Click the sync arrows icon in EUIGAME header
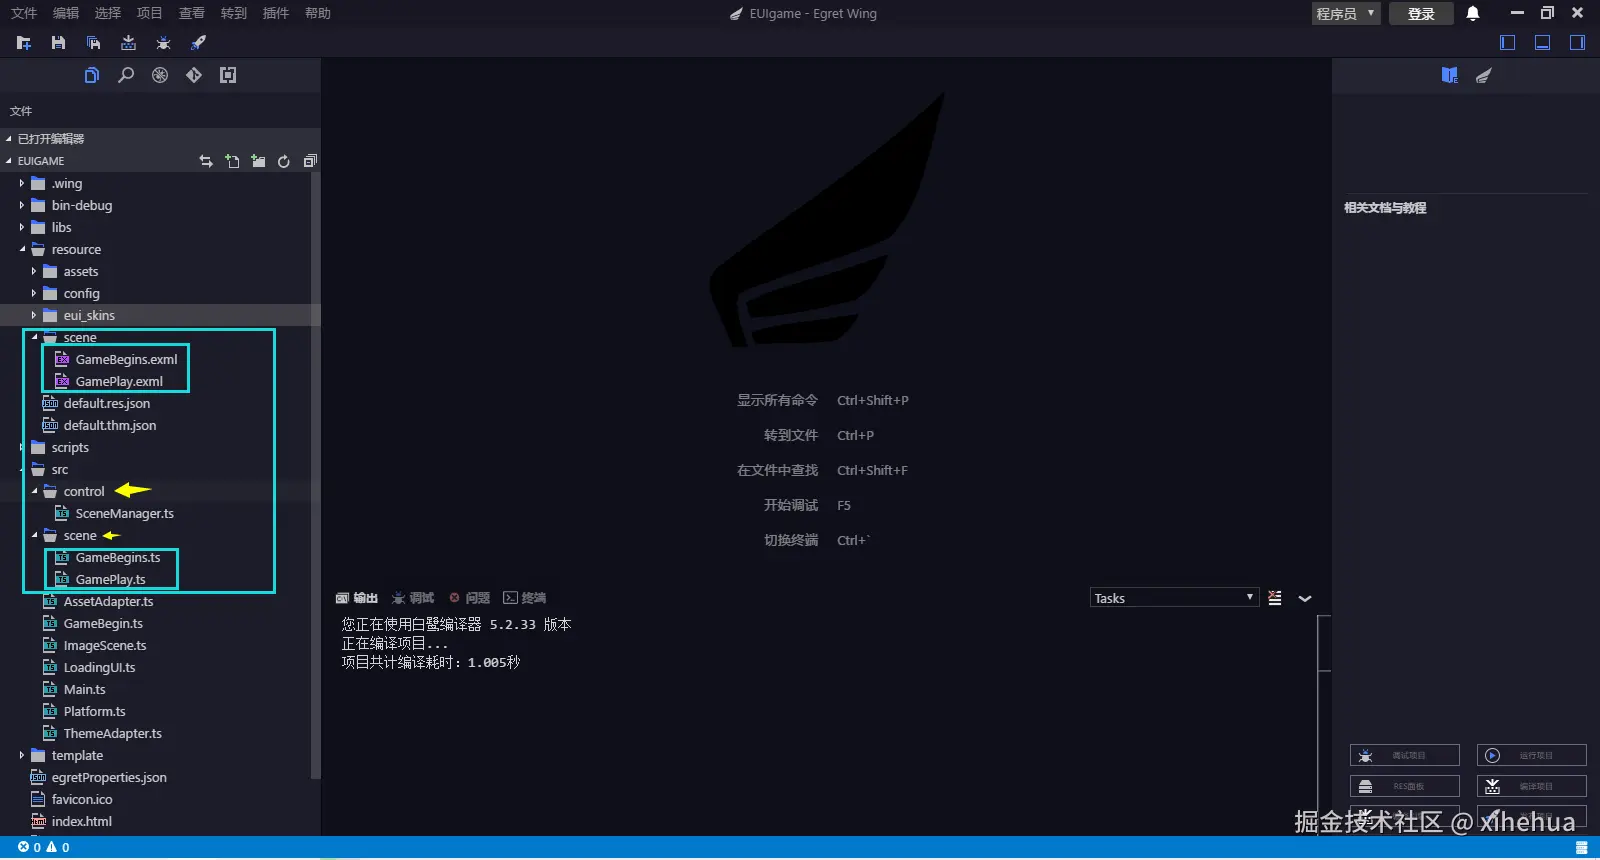Image resolution: width=1600 pixels, height=860 pixels. [x=206, y=161]
